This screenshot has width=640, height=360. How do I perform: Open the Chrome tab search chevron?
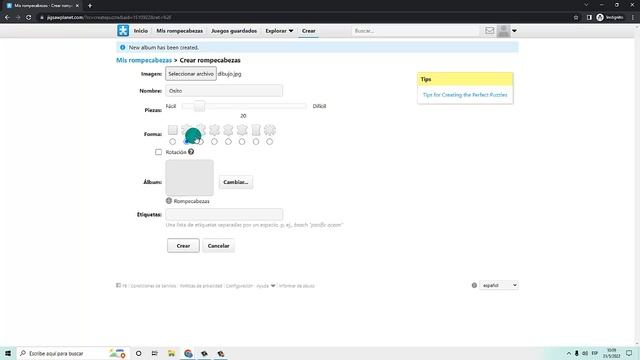[586, 5]
